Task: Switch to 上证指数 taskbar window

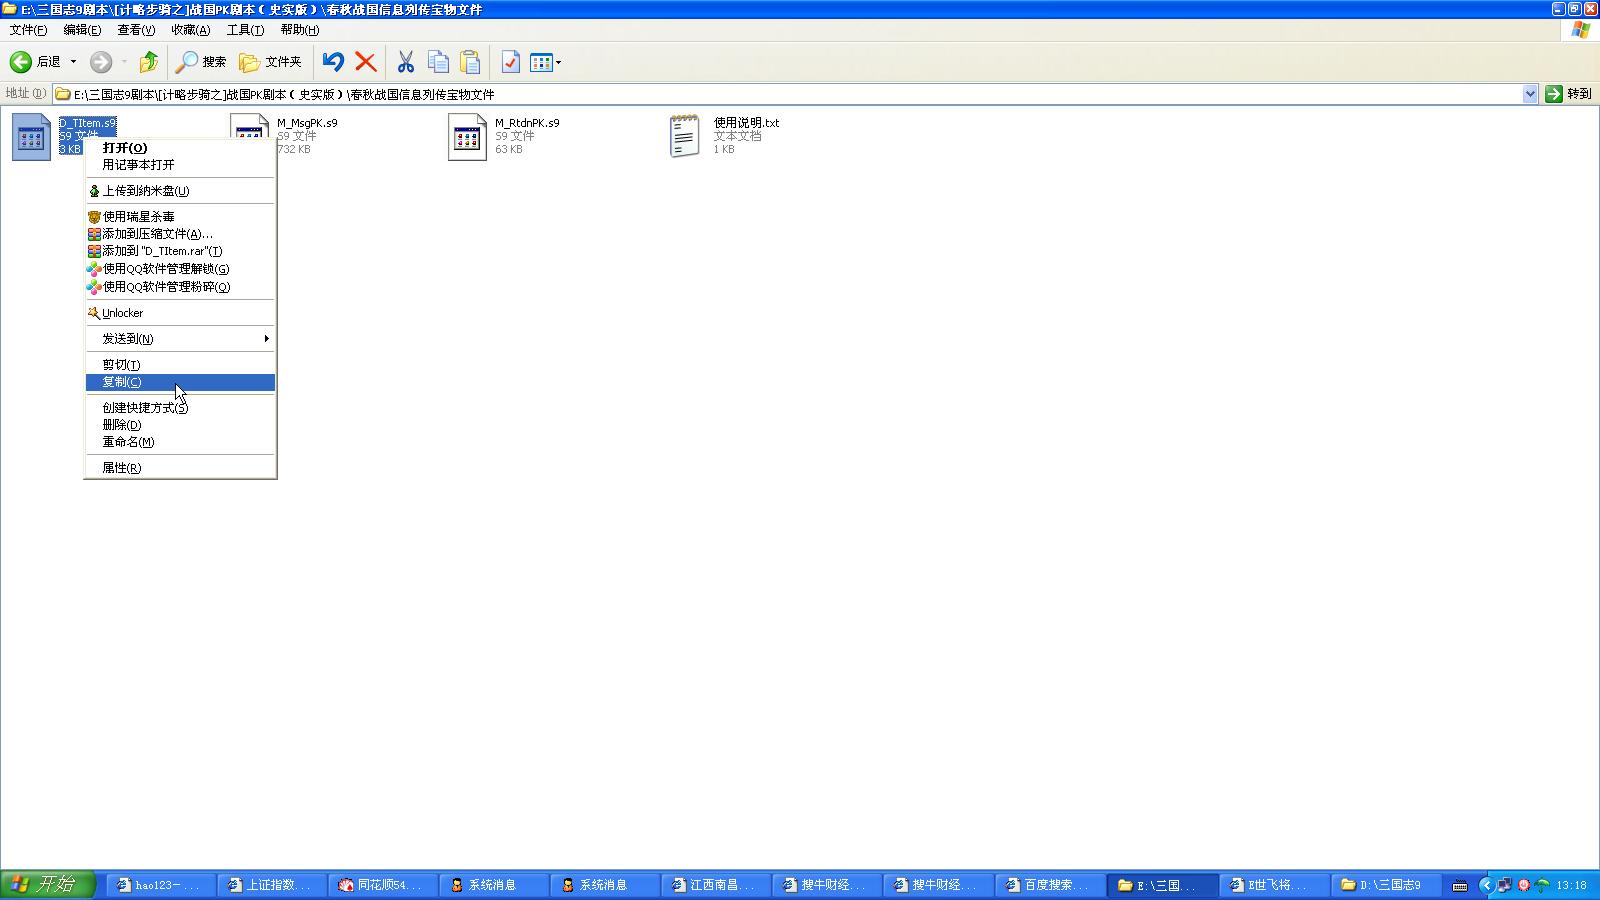Action: tap(271, 885)
